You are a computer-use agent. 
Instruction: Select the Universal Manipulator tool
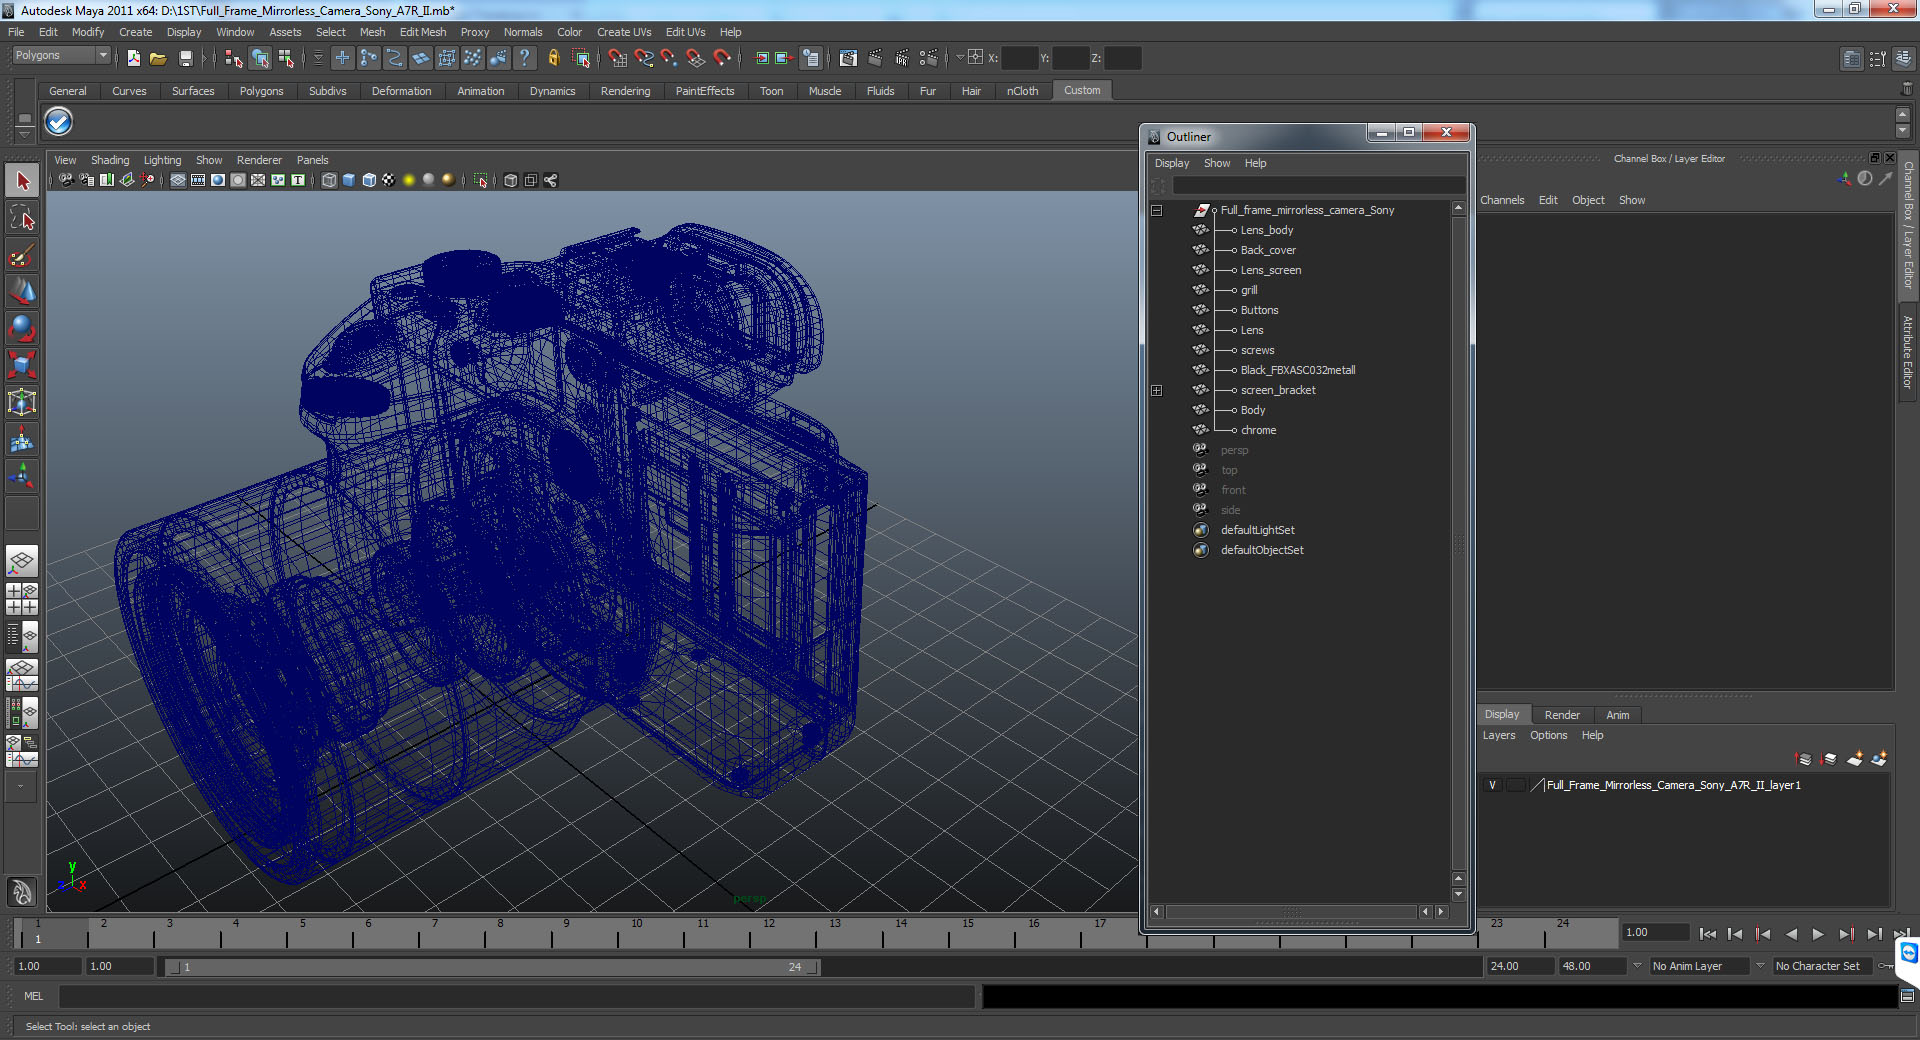click(22, 402)
